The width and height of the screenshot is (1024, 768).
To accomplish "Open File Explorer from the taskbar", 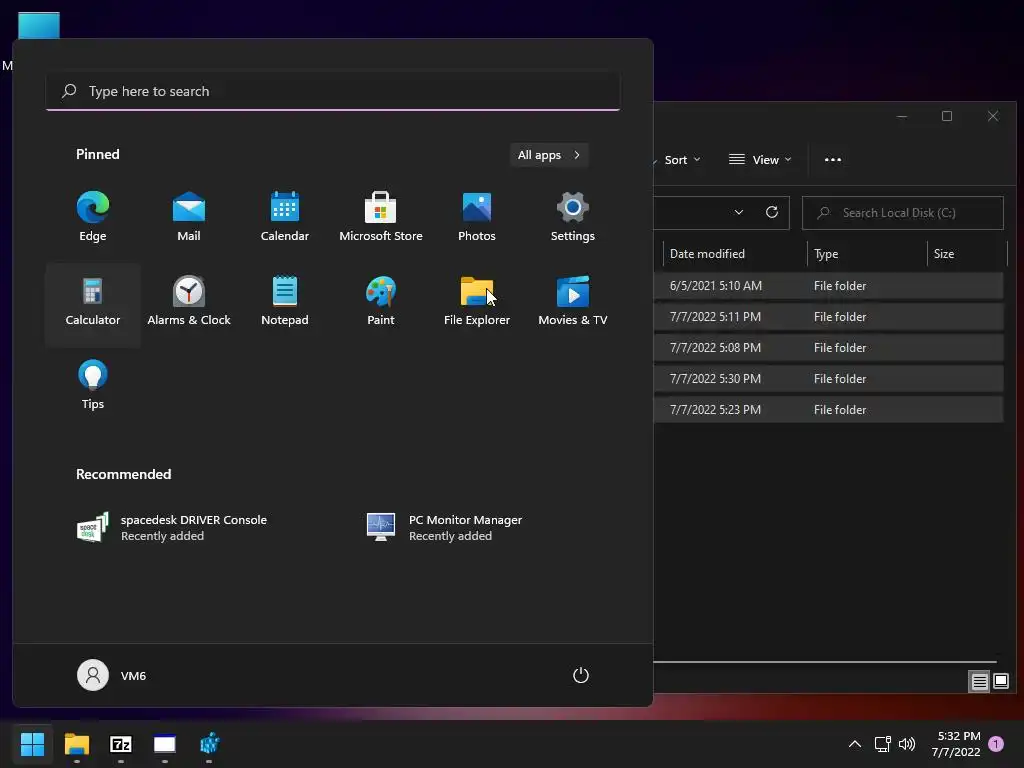I will 76,744.
